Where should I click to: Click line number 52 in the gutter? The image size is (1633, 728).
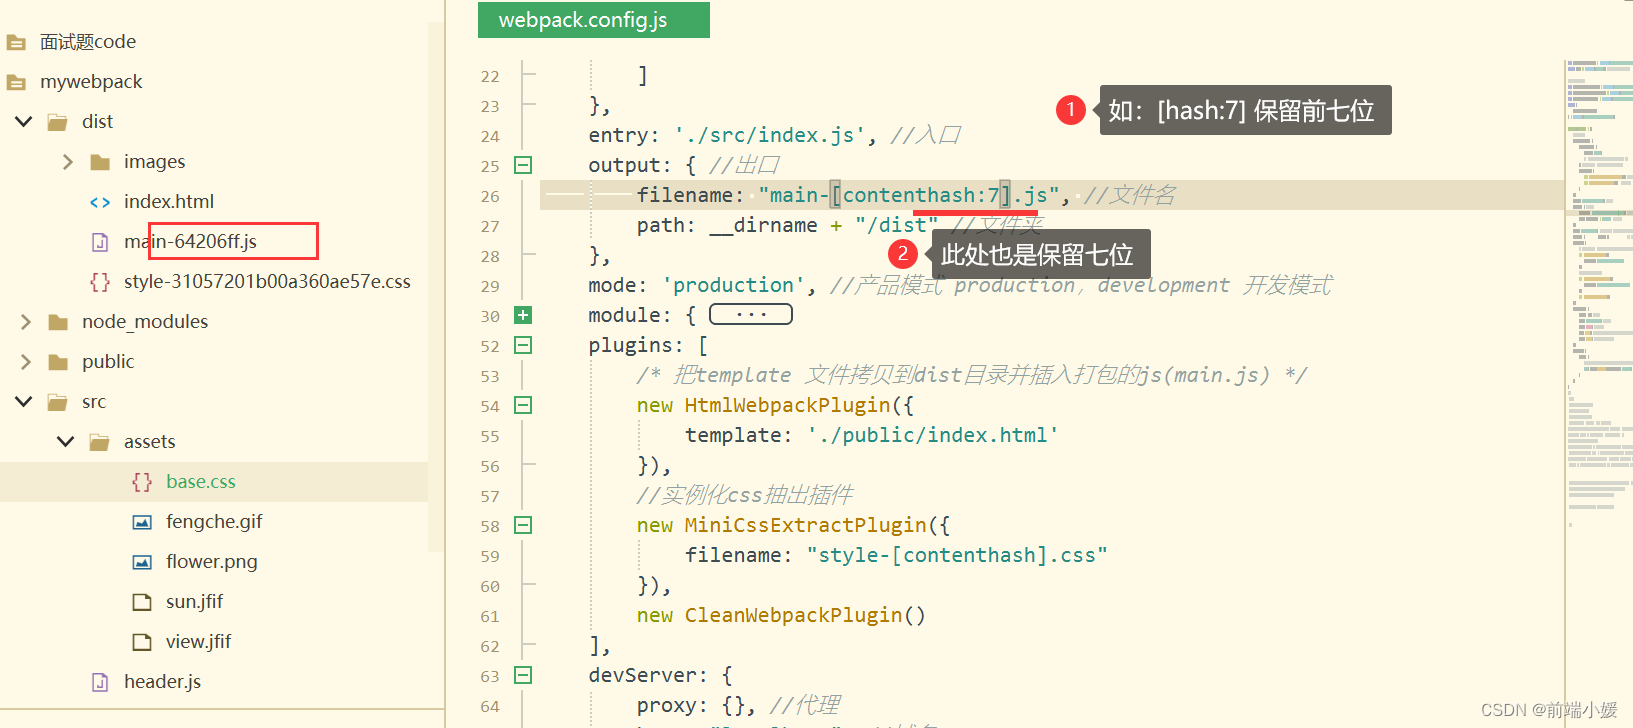490,346
